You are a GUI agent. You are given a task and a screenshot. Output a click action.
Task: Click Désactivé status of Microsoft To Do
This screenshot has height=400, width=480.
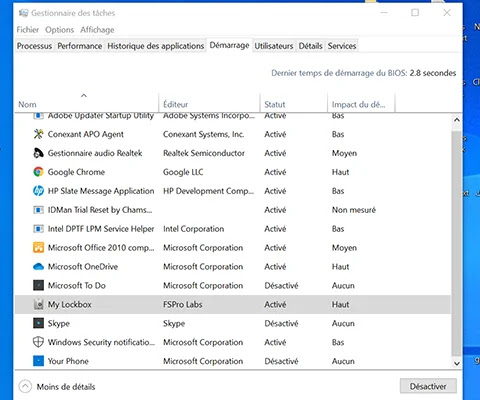pos(281,285)
